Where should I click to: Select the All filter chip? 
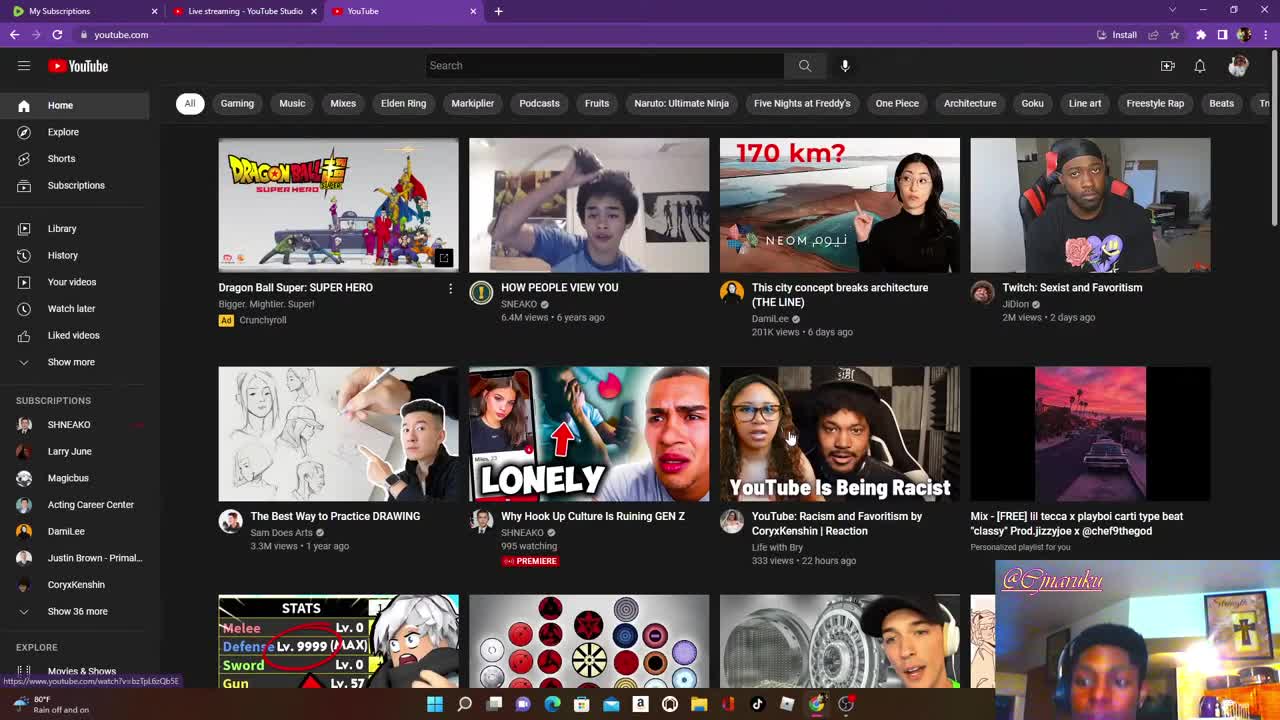coord(190,103)
